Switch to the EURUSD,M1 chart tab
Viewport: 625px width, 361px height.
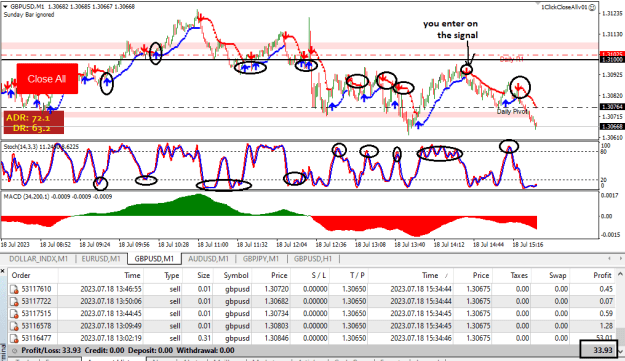click(x=101, y=259)
